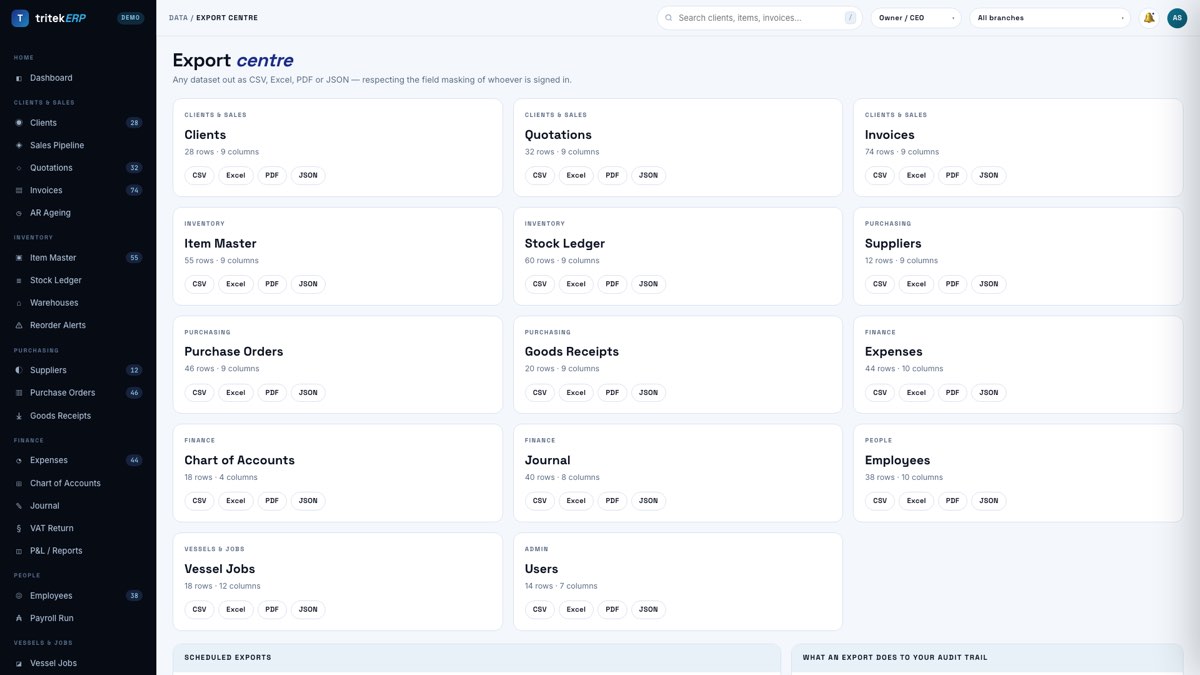The image size is (1200, 675).
Task: Export Employees card as JSON
Action: [989, 501]
